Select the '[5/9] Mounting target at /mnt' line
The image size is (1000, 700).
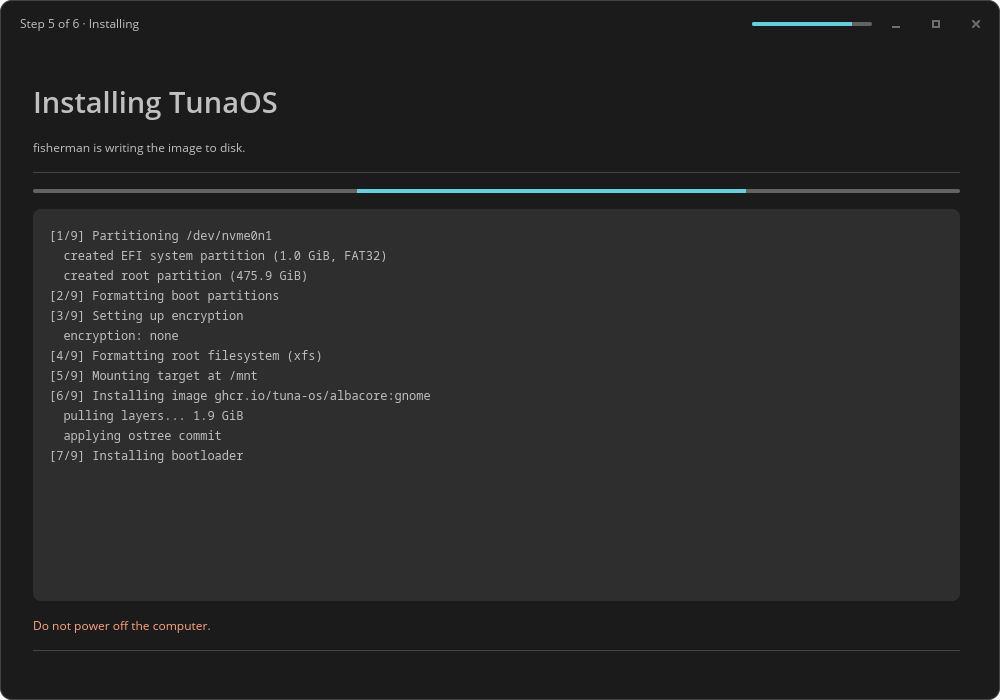pos(154,376)
